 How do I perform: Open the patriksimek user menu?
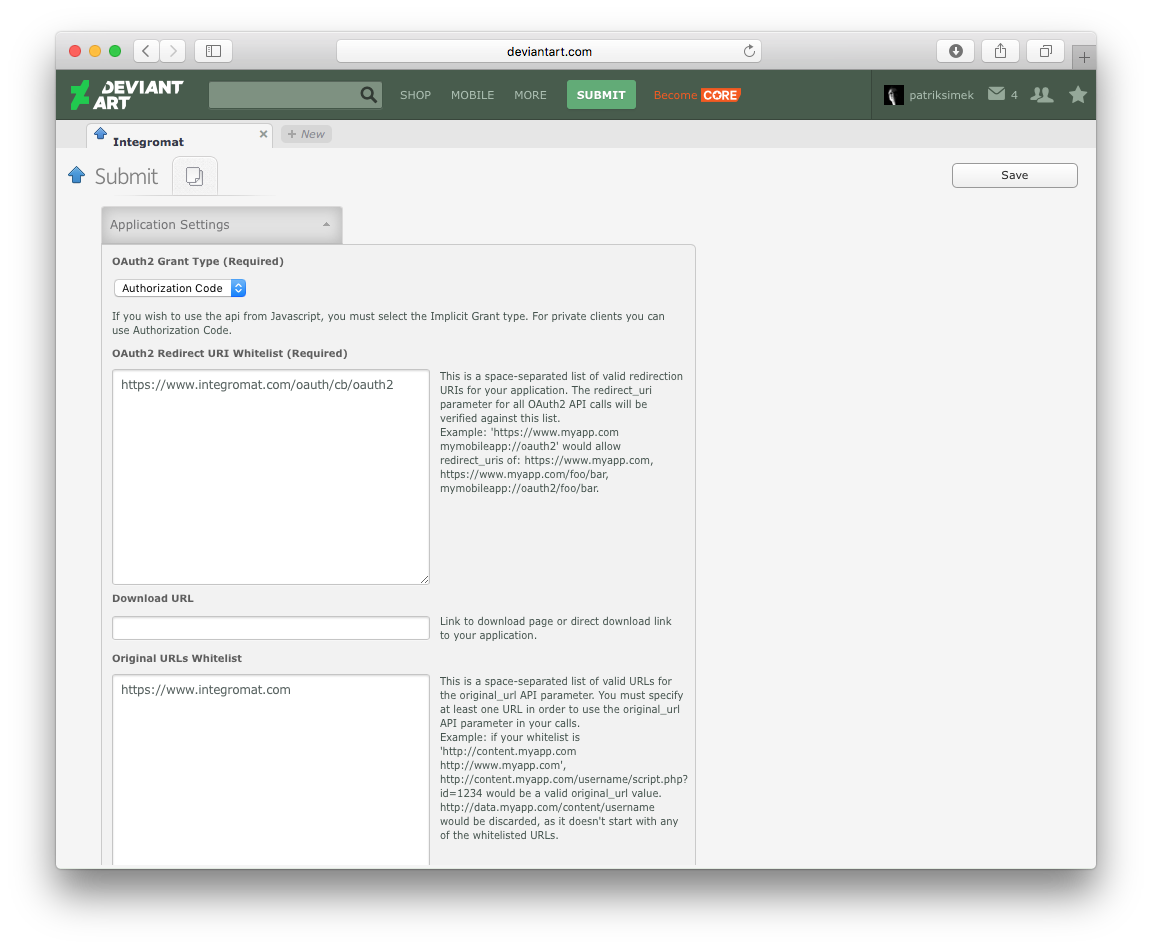(941, 95)
